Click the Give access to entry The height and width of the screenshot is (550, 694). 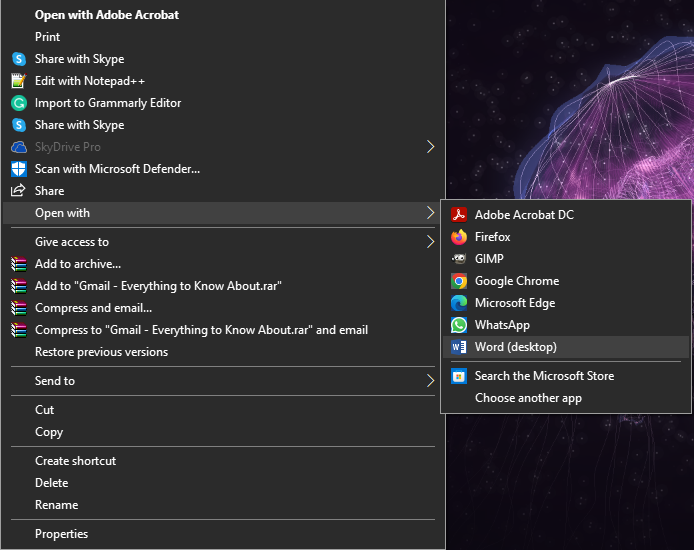(224, 242)
